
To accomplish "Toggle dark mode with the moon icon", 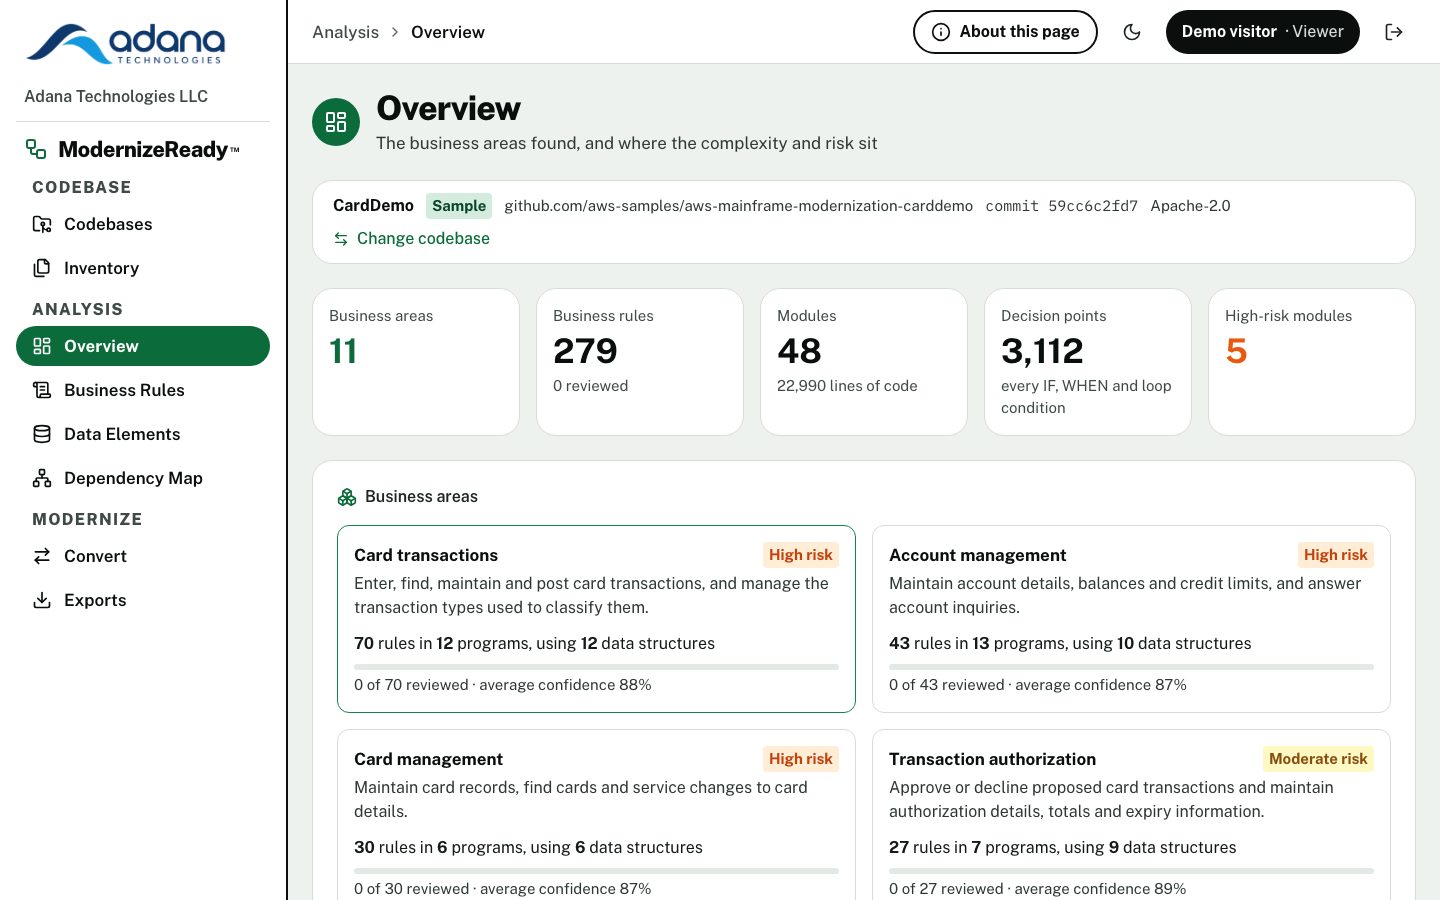I will coord(1132,32).
